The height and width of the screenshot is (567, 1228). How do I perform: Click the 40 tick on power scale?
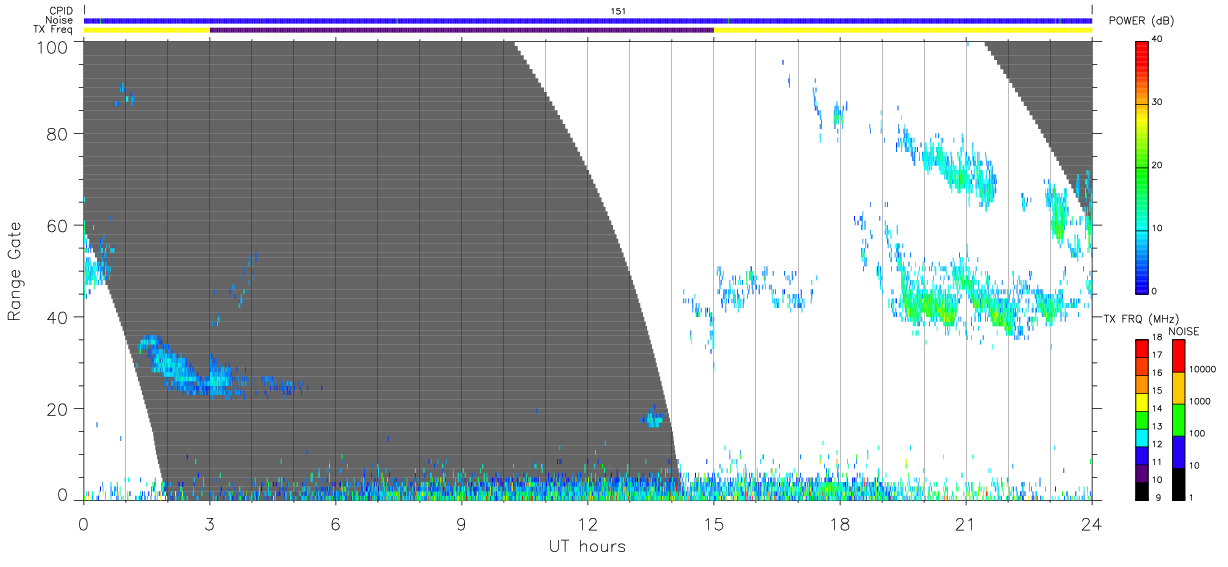pos(1159,39)
